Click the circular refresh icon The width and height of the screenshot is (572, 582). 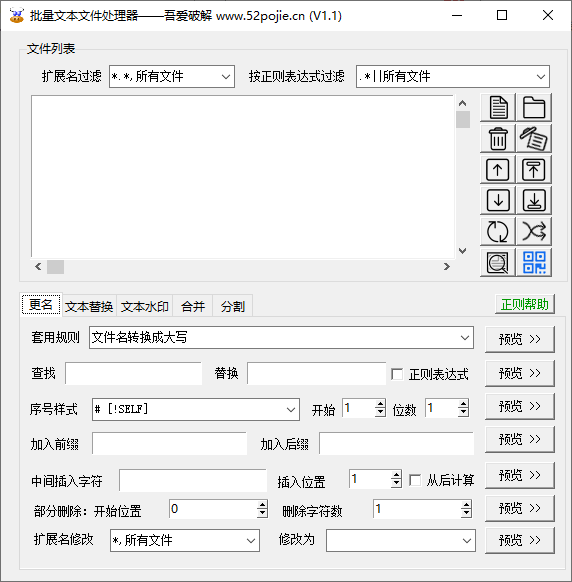click(x=498, y=231)
